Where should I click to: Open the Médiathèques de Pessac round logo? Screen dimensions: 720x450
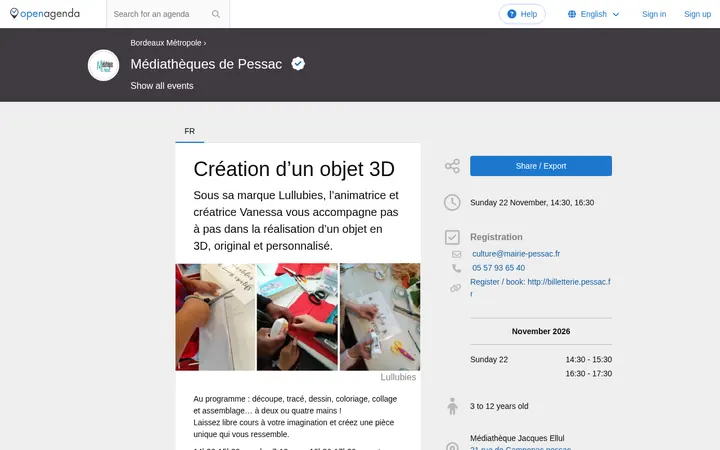[103, 65]
